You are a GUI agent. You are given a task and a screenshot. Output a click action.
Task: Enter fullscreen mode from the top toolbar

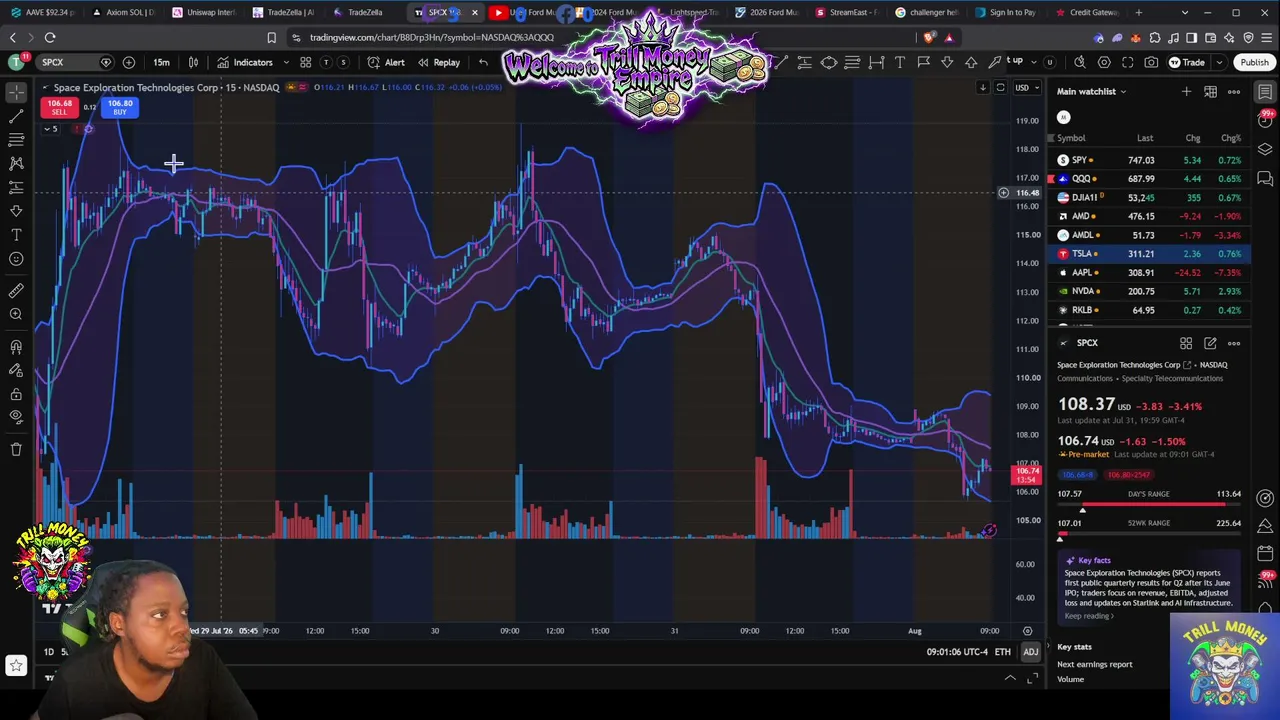(1128, 62)
